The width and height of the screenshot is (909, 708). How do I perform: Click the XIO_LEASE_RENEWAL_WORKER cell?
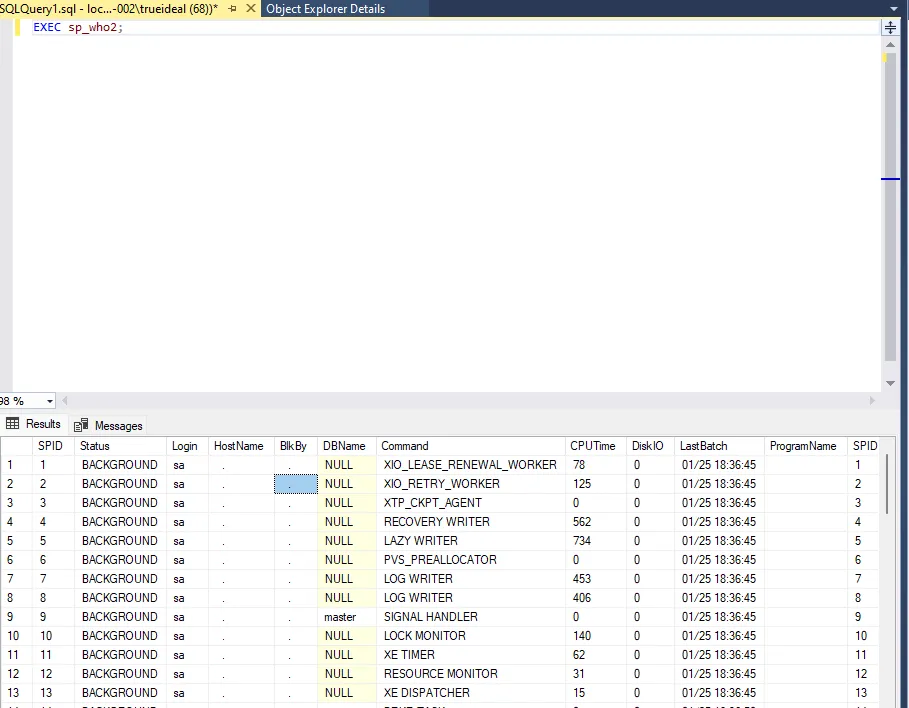470,465
